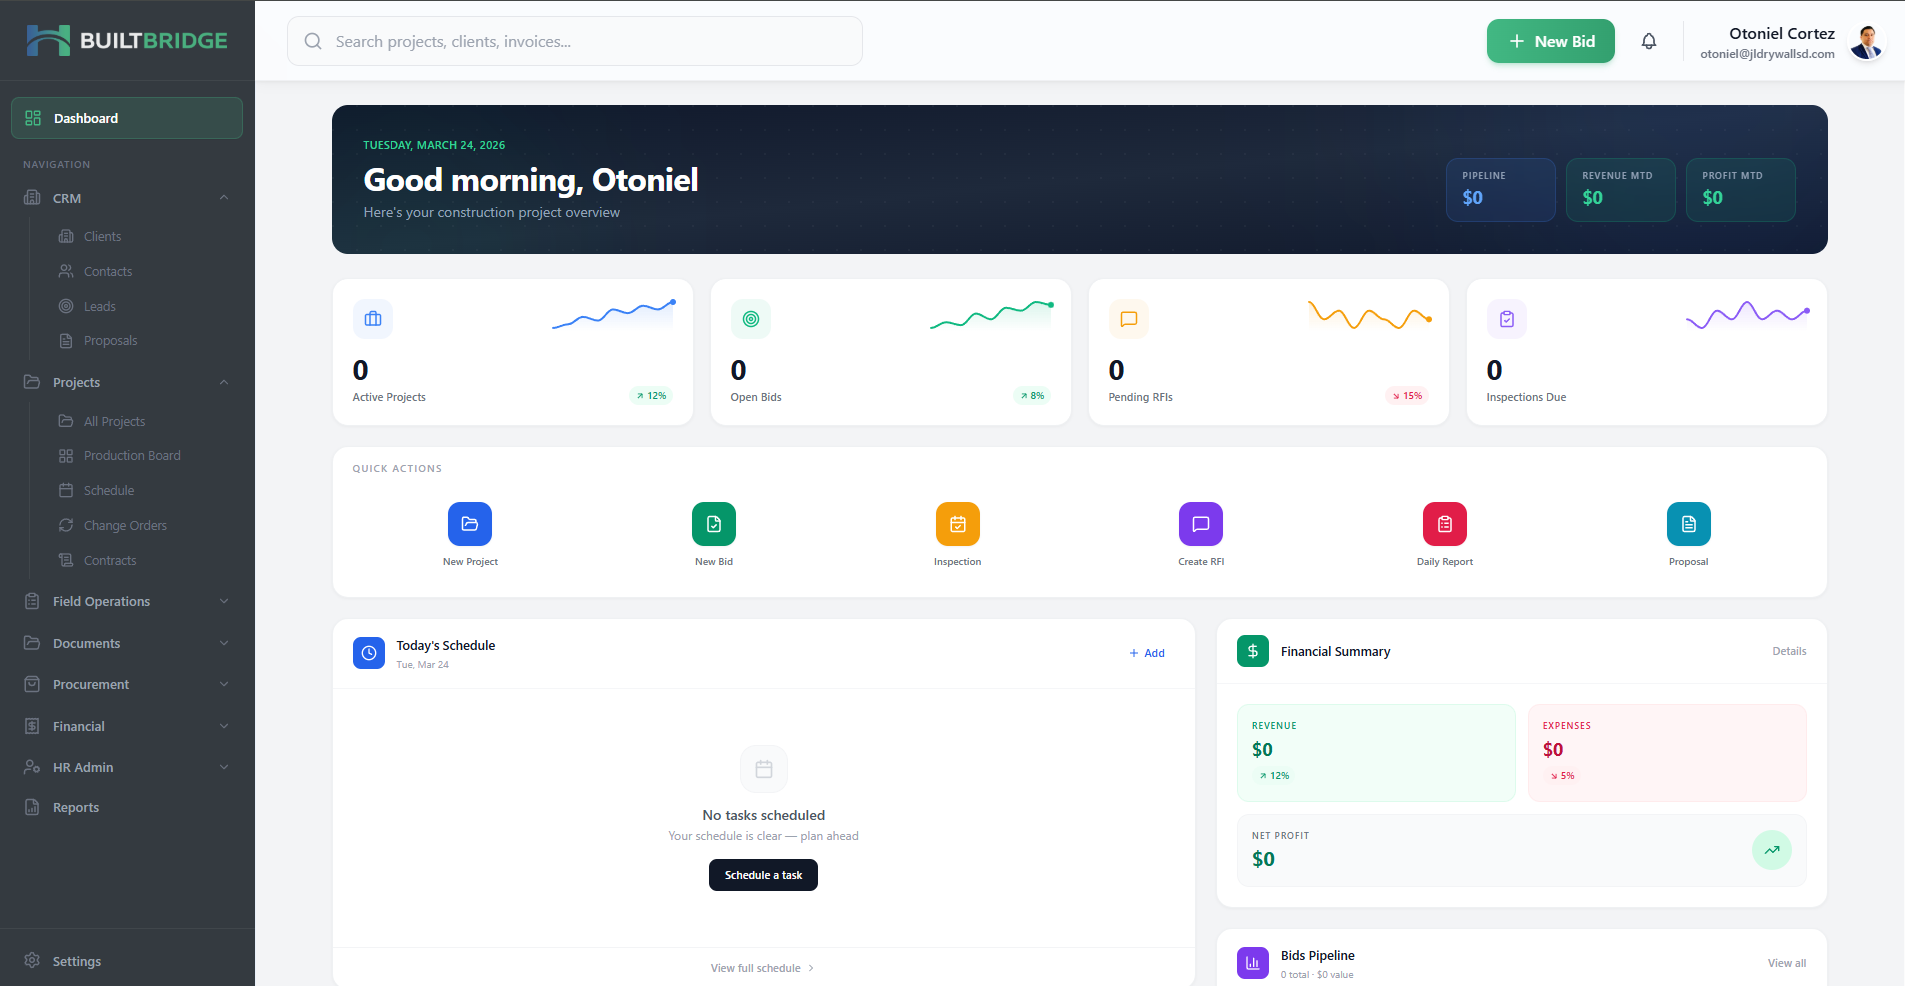This screenshot has height=986, width=1905.
Task: Navigate to the Leads section
Action: click(x=100, y=306)
